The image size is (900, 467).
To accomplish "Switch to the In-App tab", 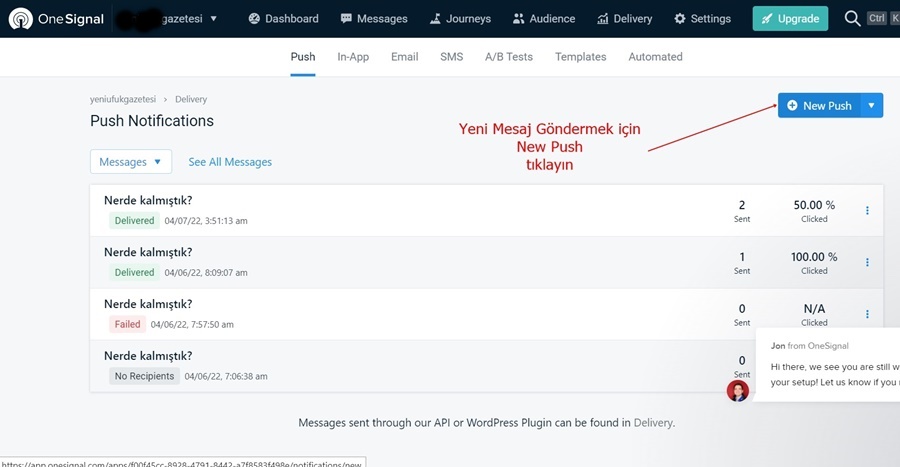I will [353, 57].
